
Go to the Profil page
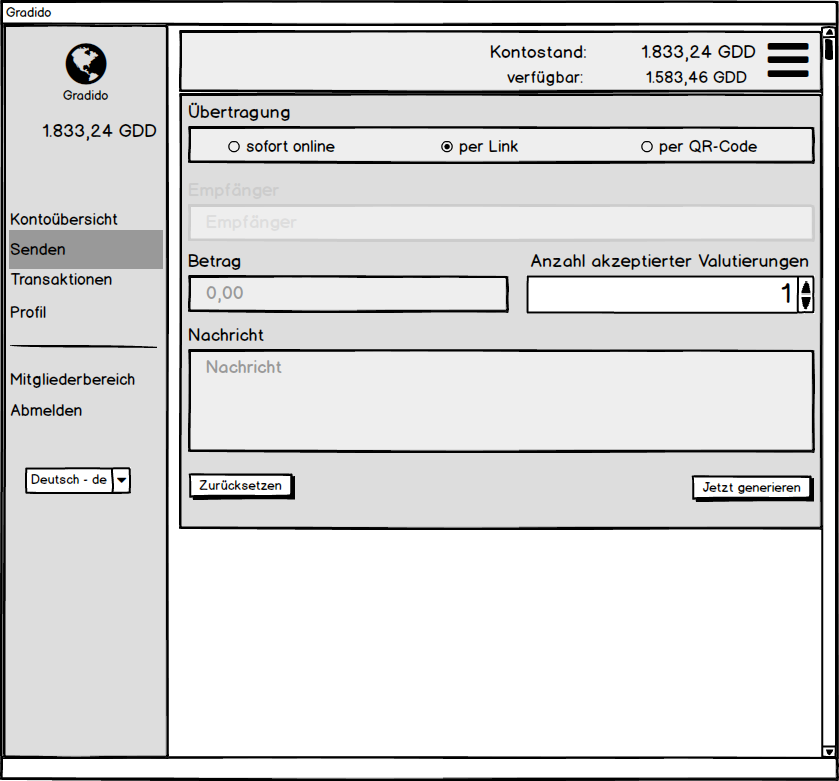point(28,312)
